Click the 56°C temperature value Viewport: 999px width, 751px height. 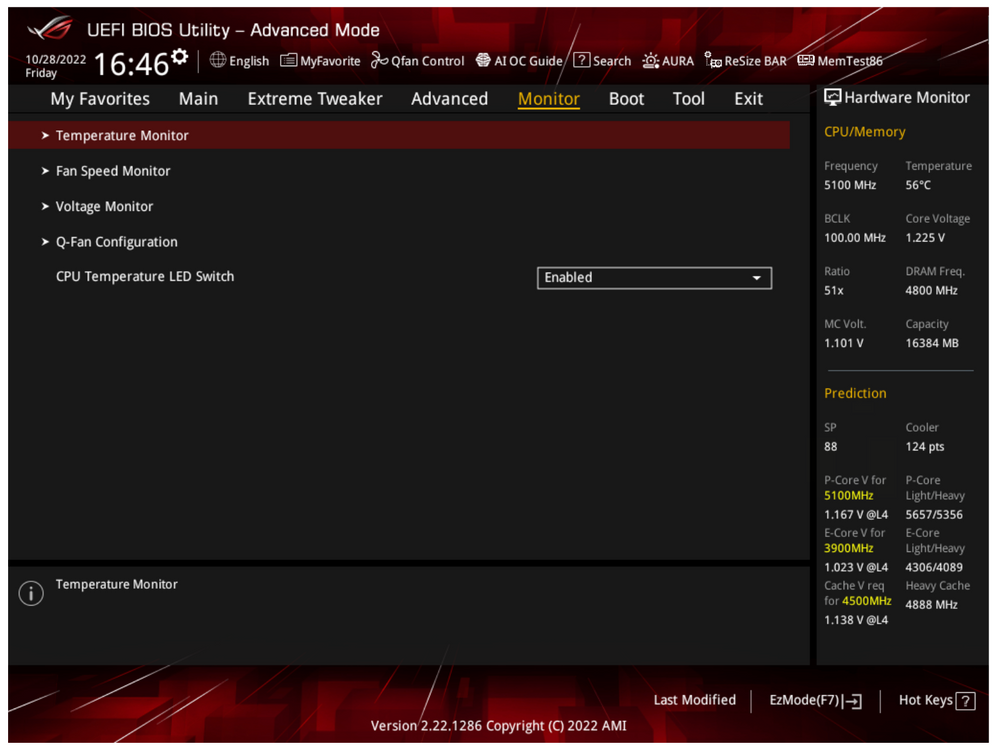[918, 185]
